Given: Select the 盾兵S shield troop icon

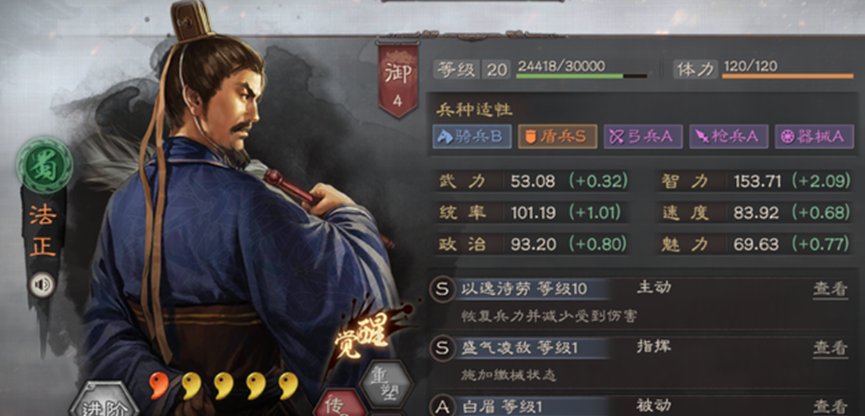Looking at the screenshot, I should [557, 137].
